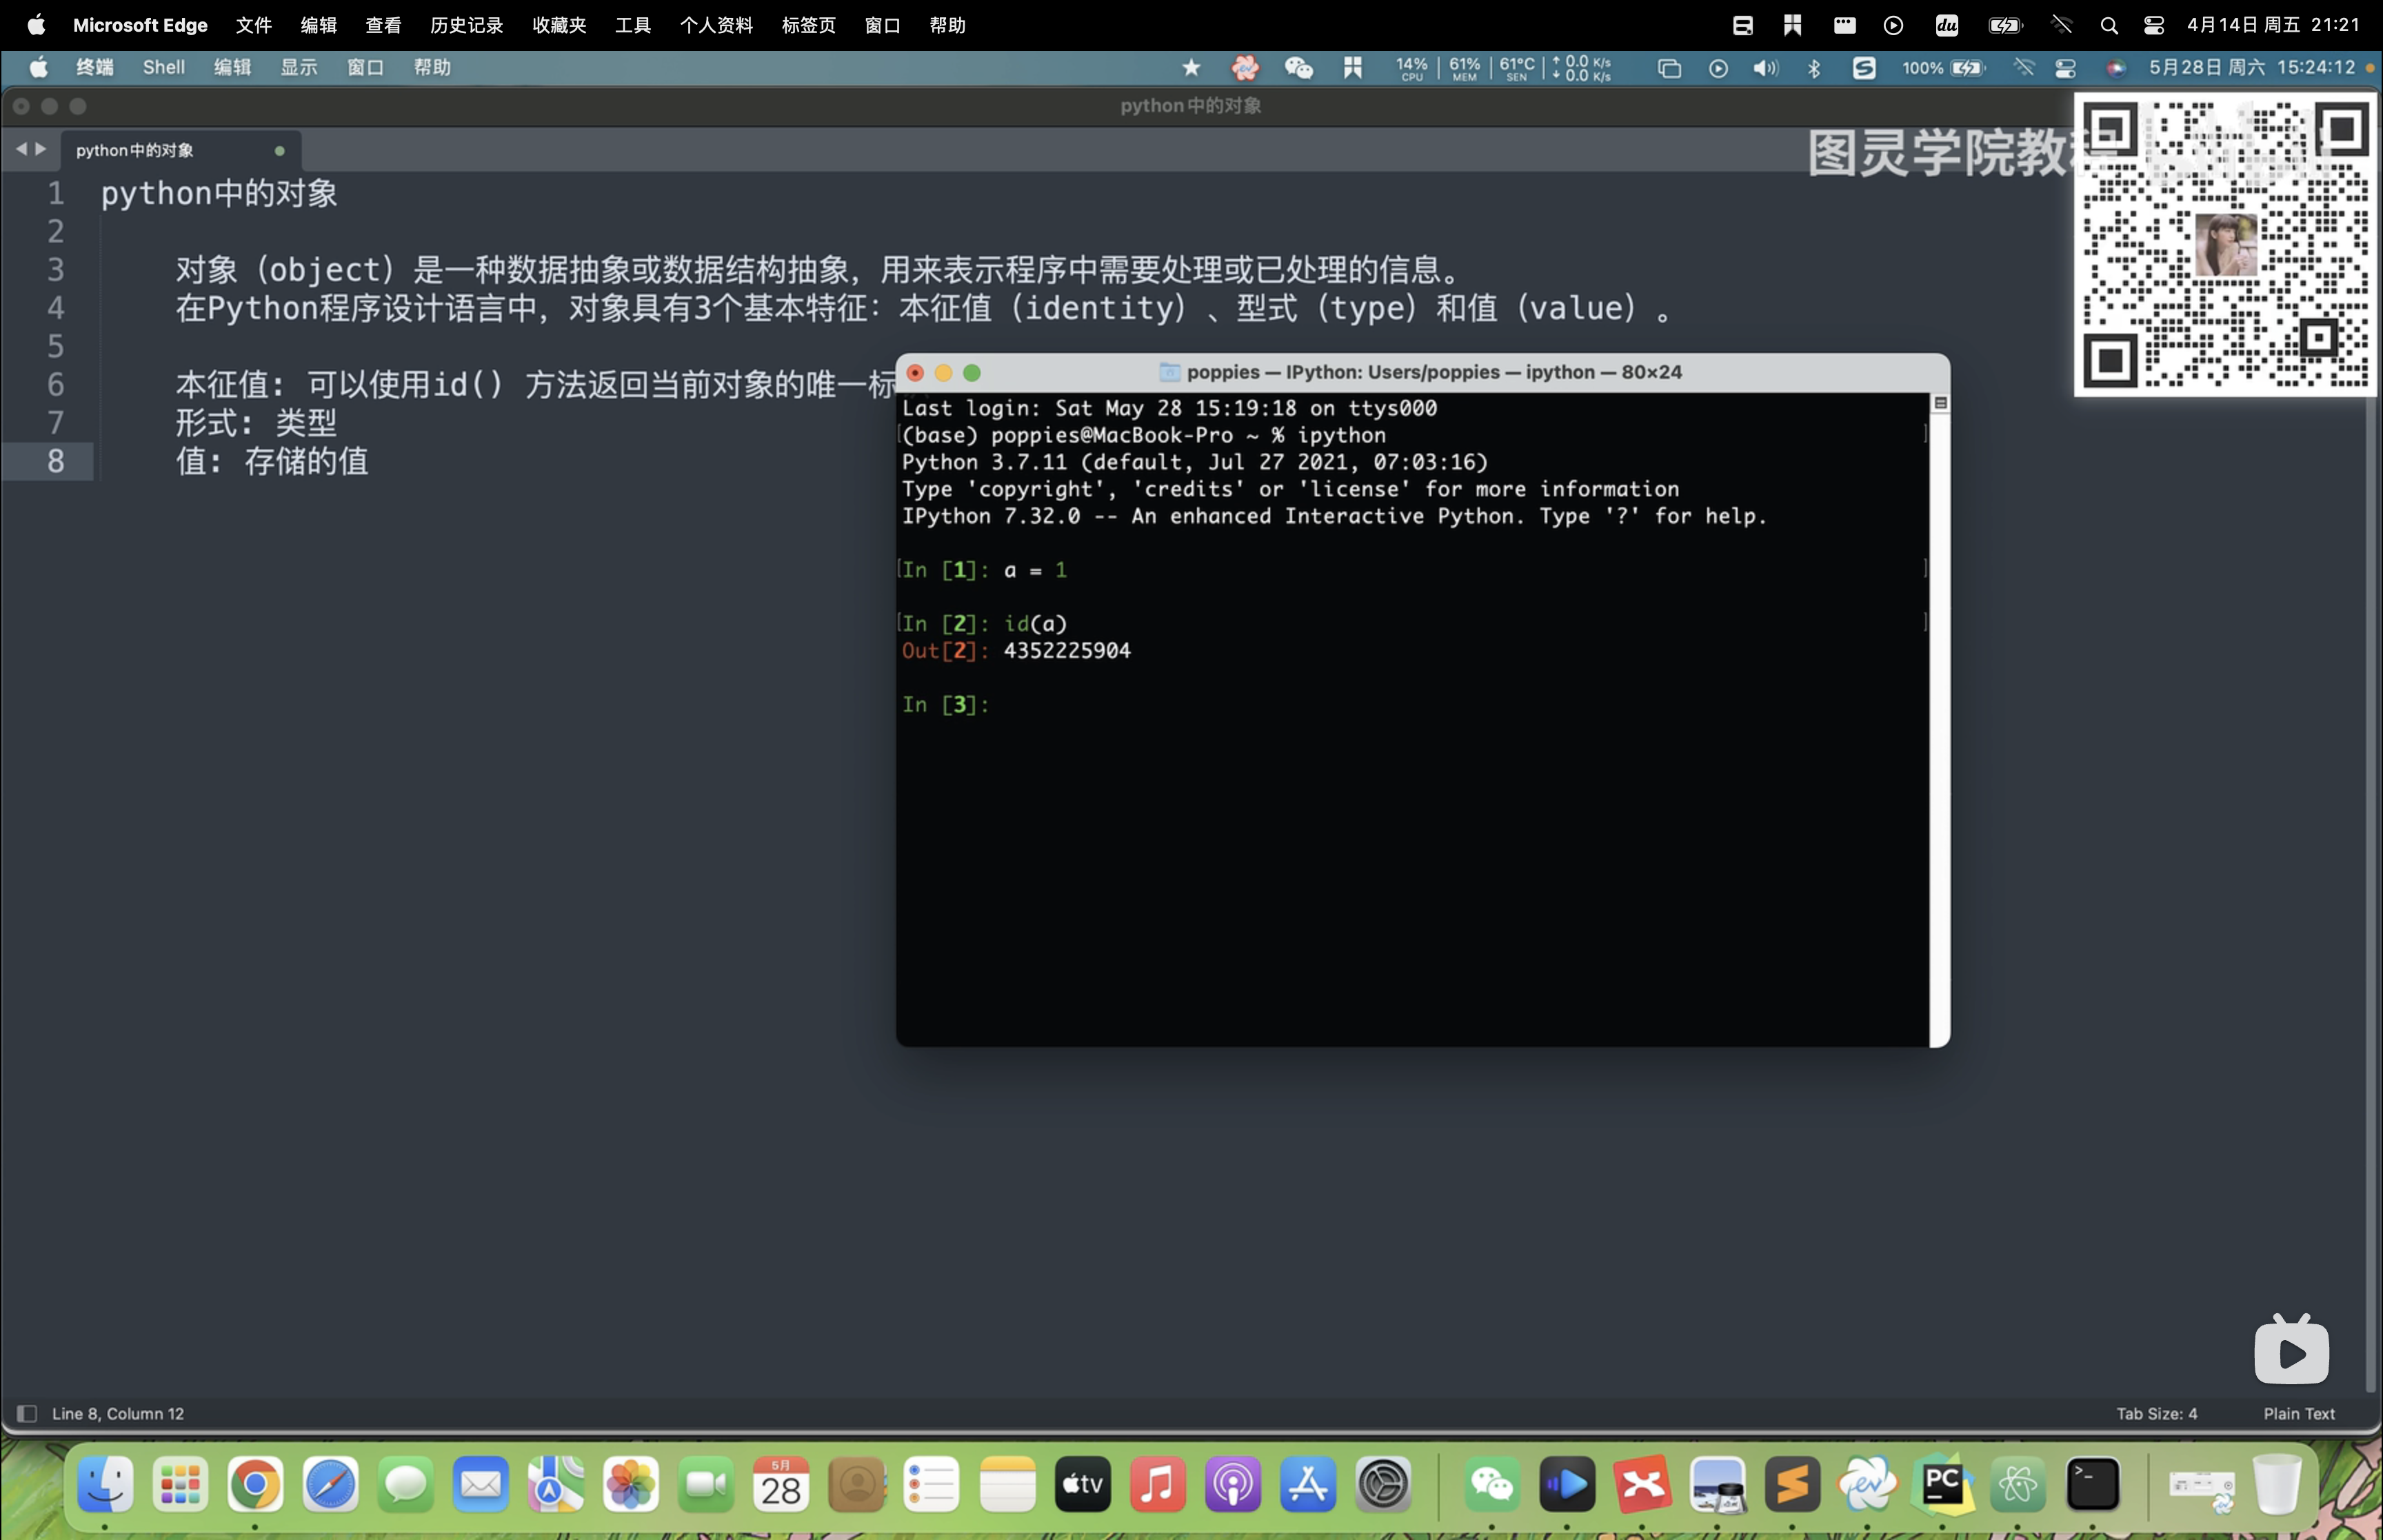Click terminal title 'poppies — IPython'
Viewport: 2383px width, 1540px height.
coord(1434,372)
